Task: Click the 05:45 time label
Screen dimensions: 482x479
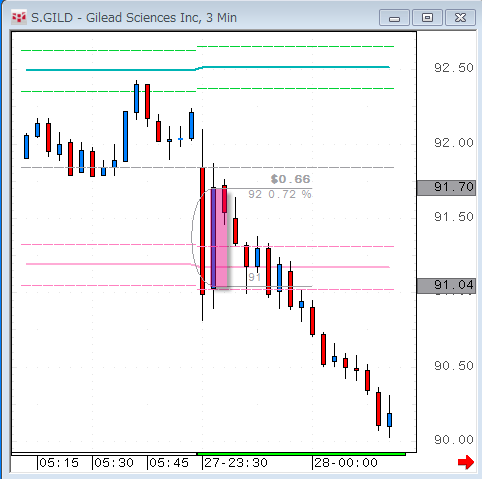Action: (x=169, y=463)
